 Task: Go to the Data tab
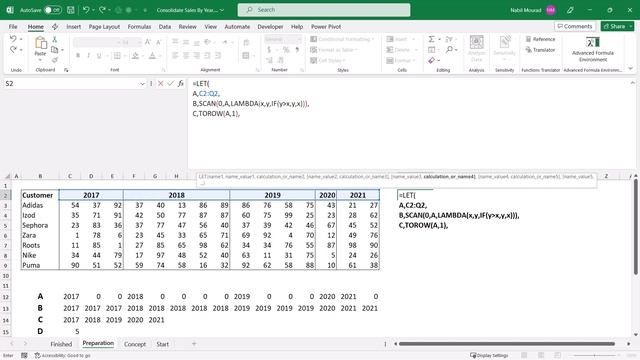(165, 27)
